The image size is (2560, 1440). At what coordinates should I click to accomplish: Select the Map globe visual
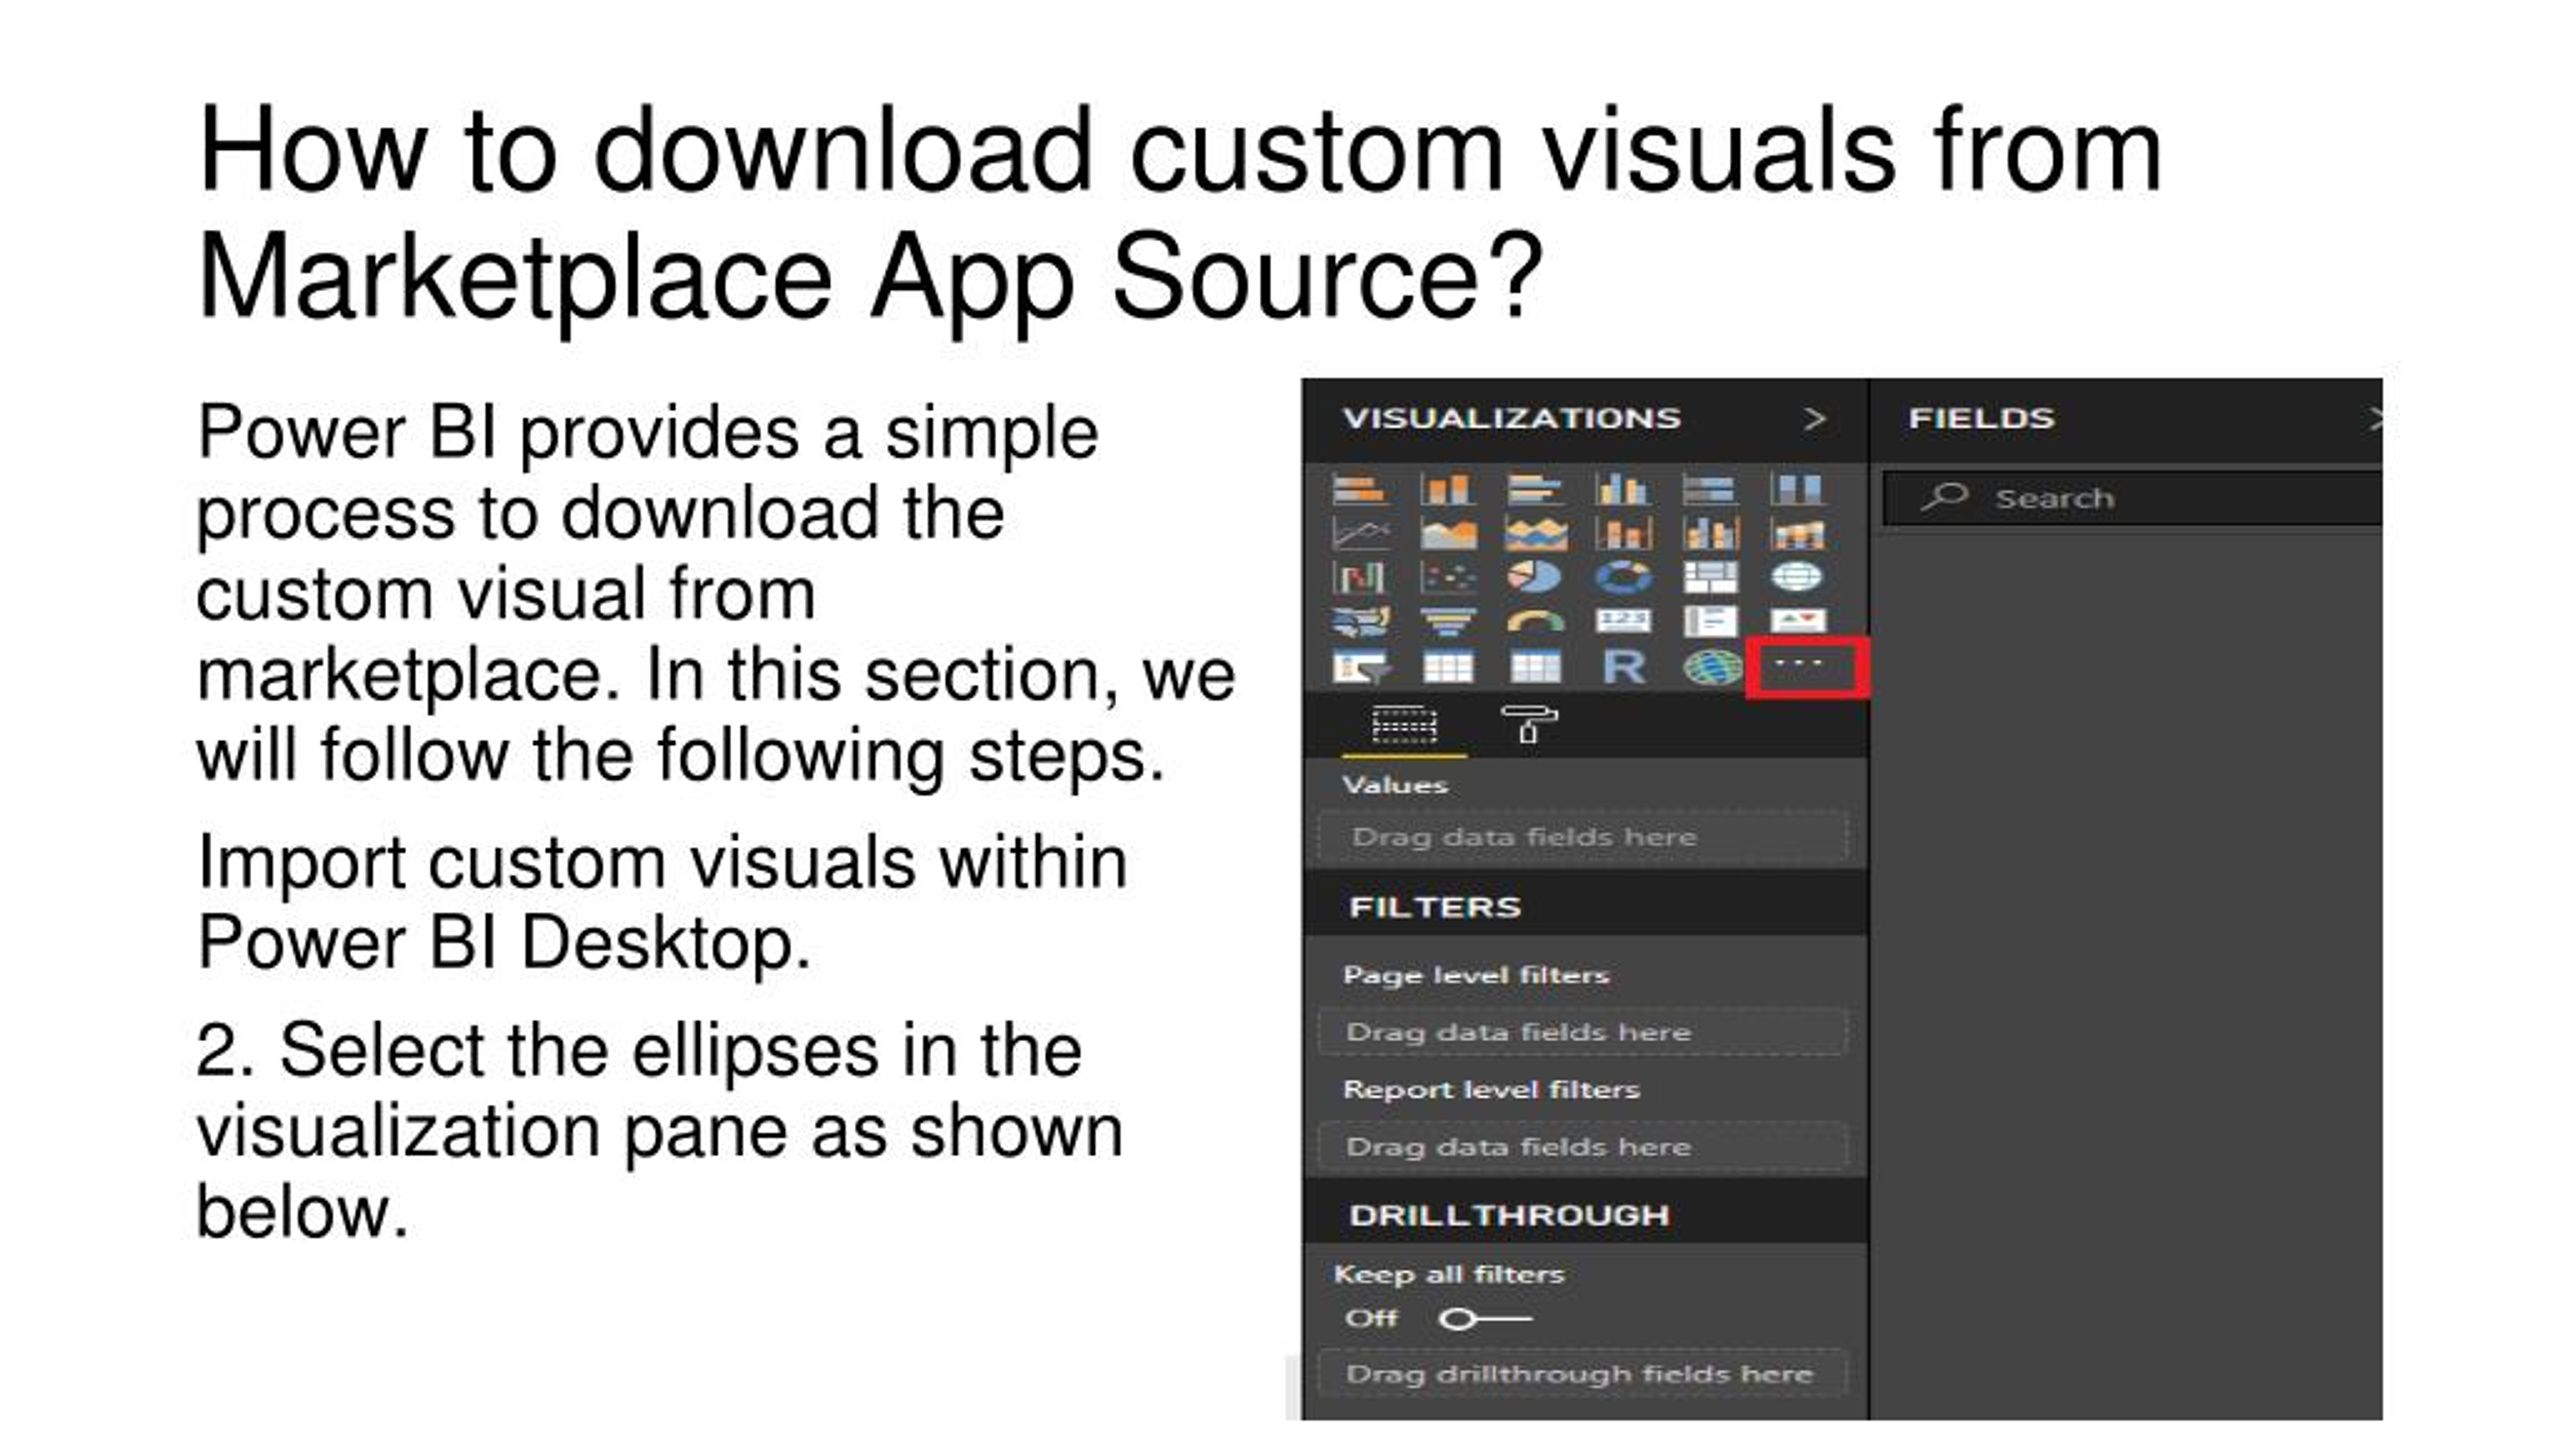coord(1797,577)
